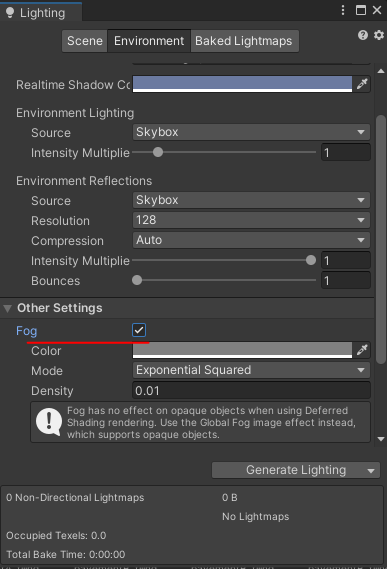Screen dimensions: 387x569
Task: Click the vertical scrollbar thumb
Action: (381, 239)
